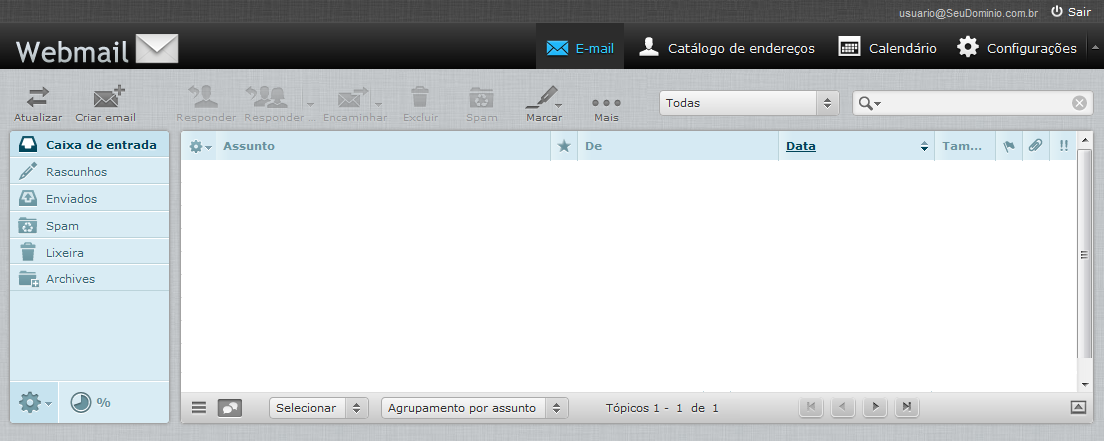Expand the Selecionar dropdown
The image size is (1104, 441).
coord(318,408)
